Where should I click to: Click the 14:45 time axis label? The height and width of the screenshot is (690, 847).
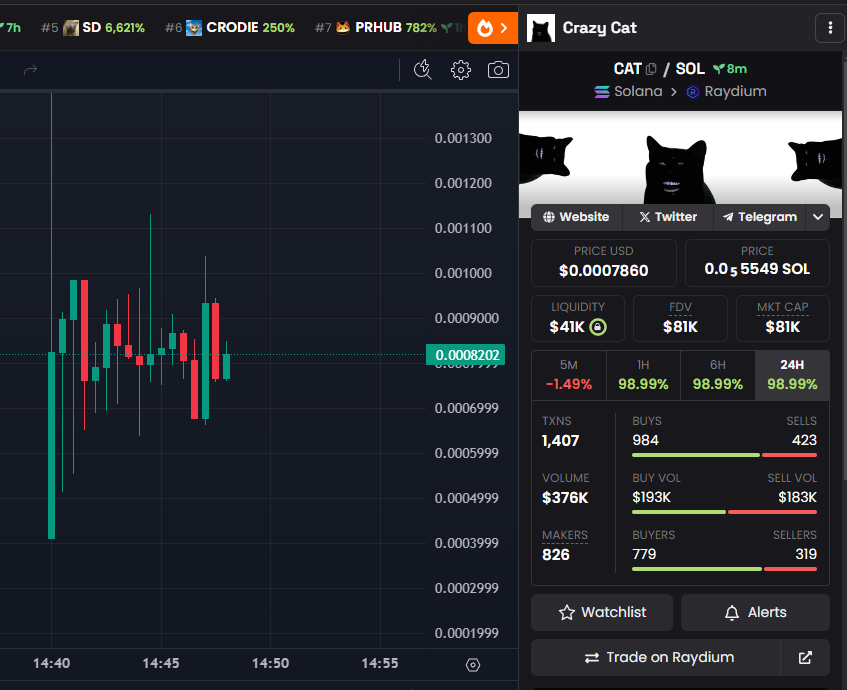[x=160, y=664]
